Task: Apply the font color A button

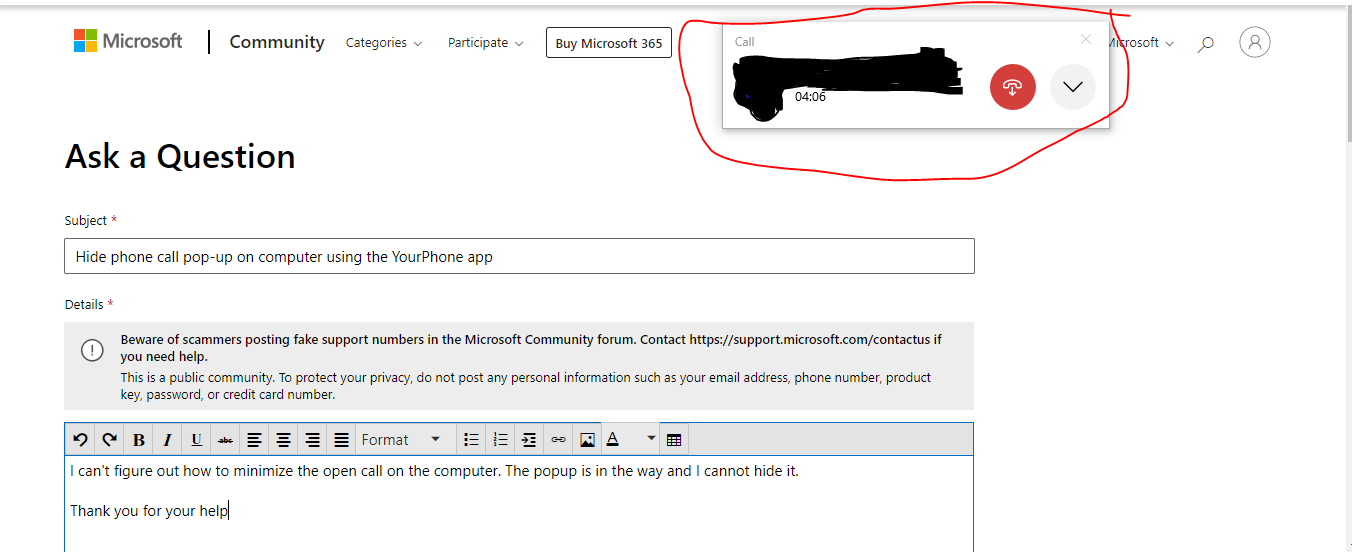Action: [x=614, y=440]
